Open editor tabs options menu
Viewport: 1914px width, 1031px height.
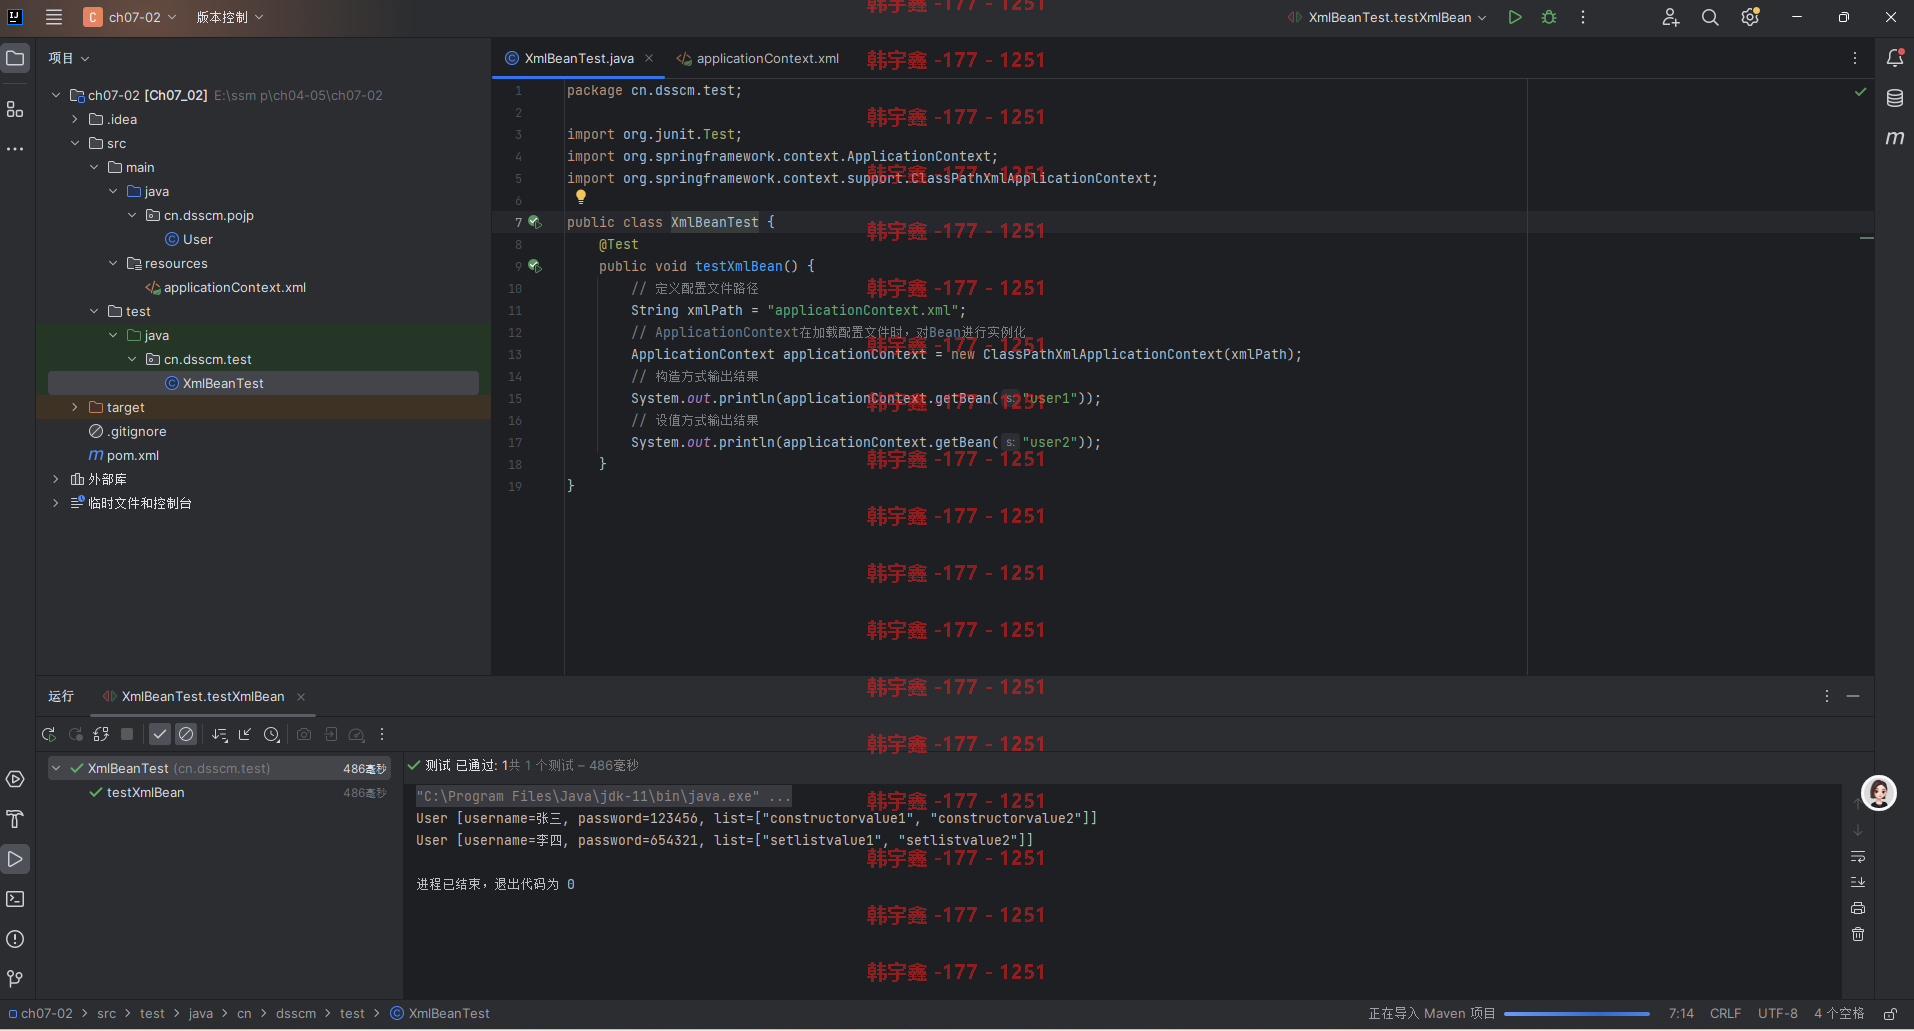pos(1855,58)
